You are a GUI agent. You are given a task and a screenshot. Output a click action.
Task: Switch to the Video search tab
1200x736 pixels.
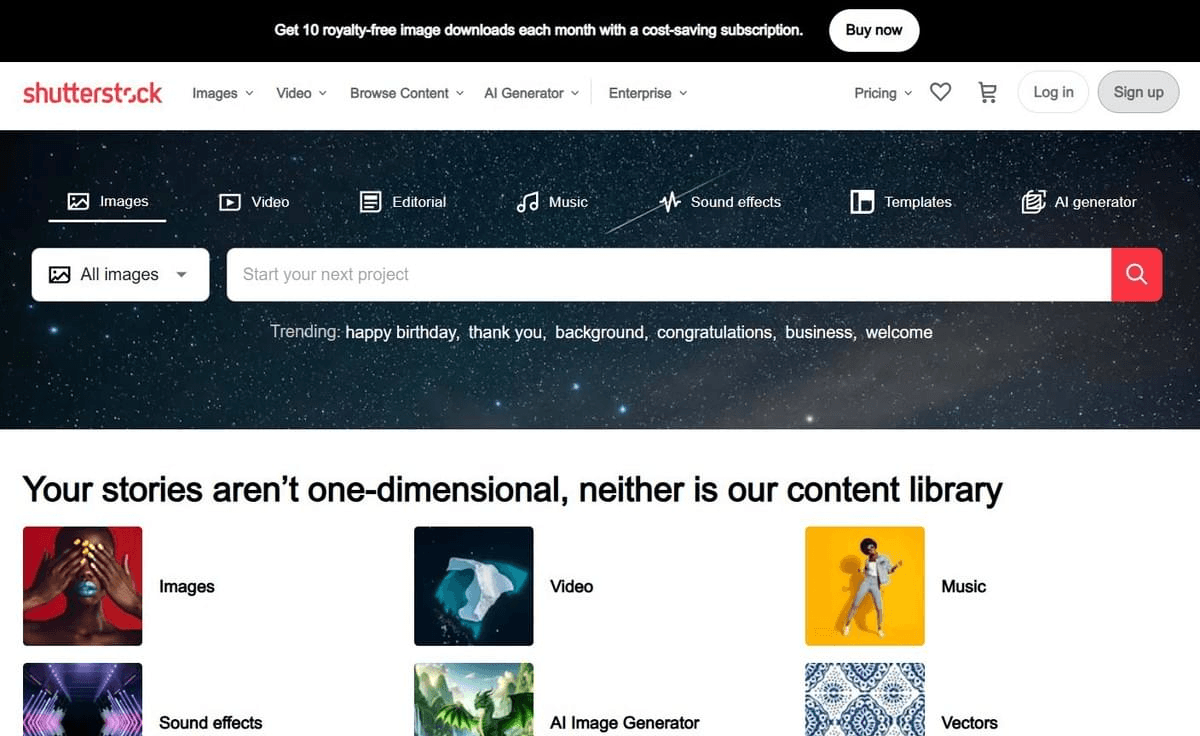tap(254, 202)
